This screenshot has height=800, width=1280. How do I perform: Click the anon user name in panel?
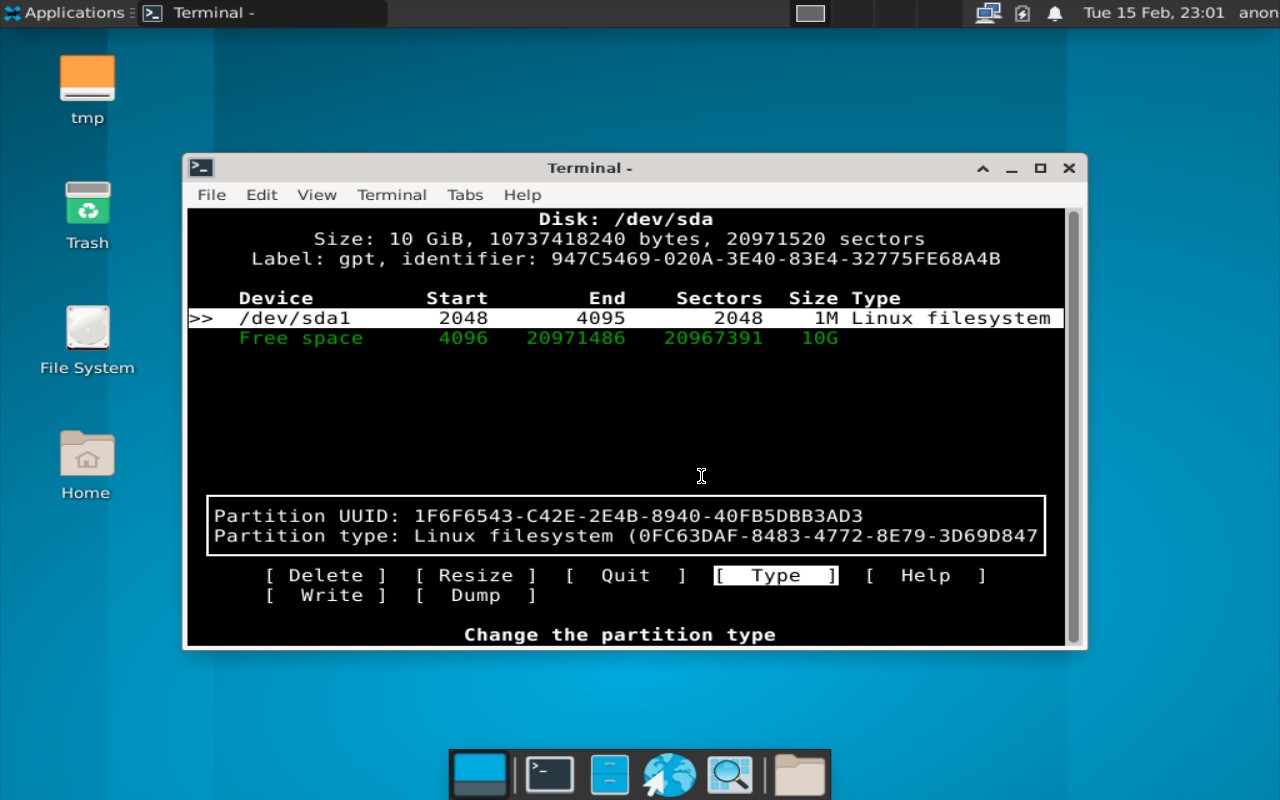click(1258, 13)
